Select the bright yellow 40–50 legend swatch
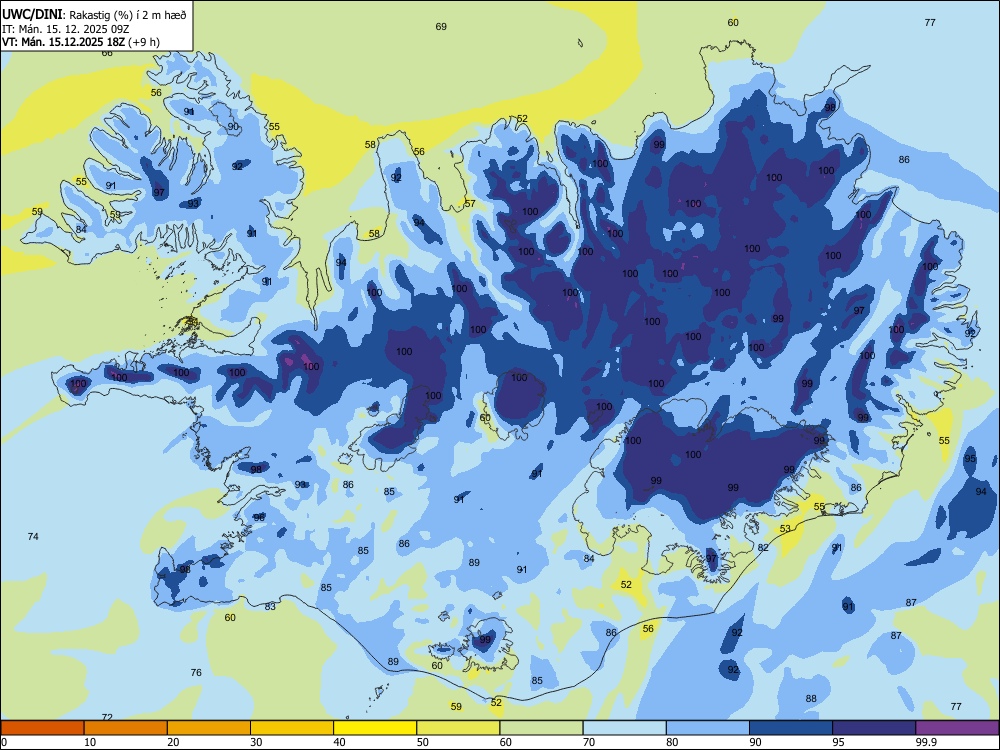Image resolution: width=1000 pixels, height=750 pixels. [375, 728]
